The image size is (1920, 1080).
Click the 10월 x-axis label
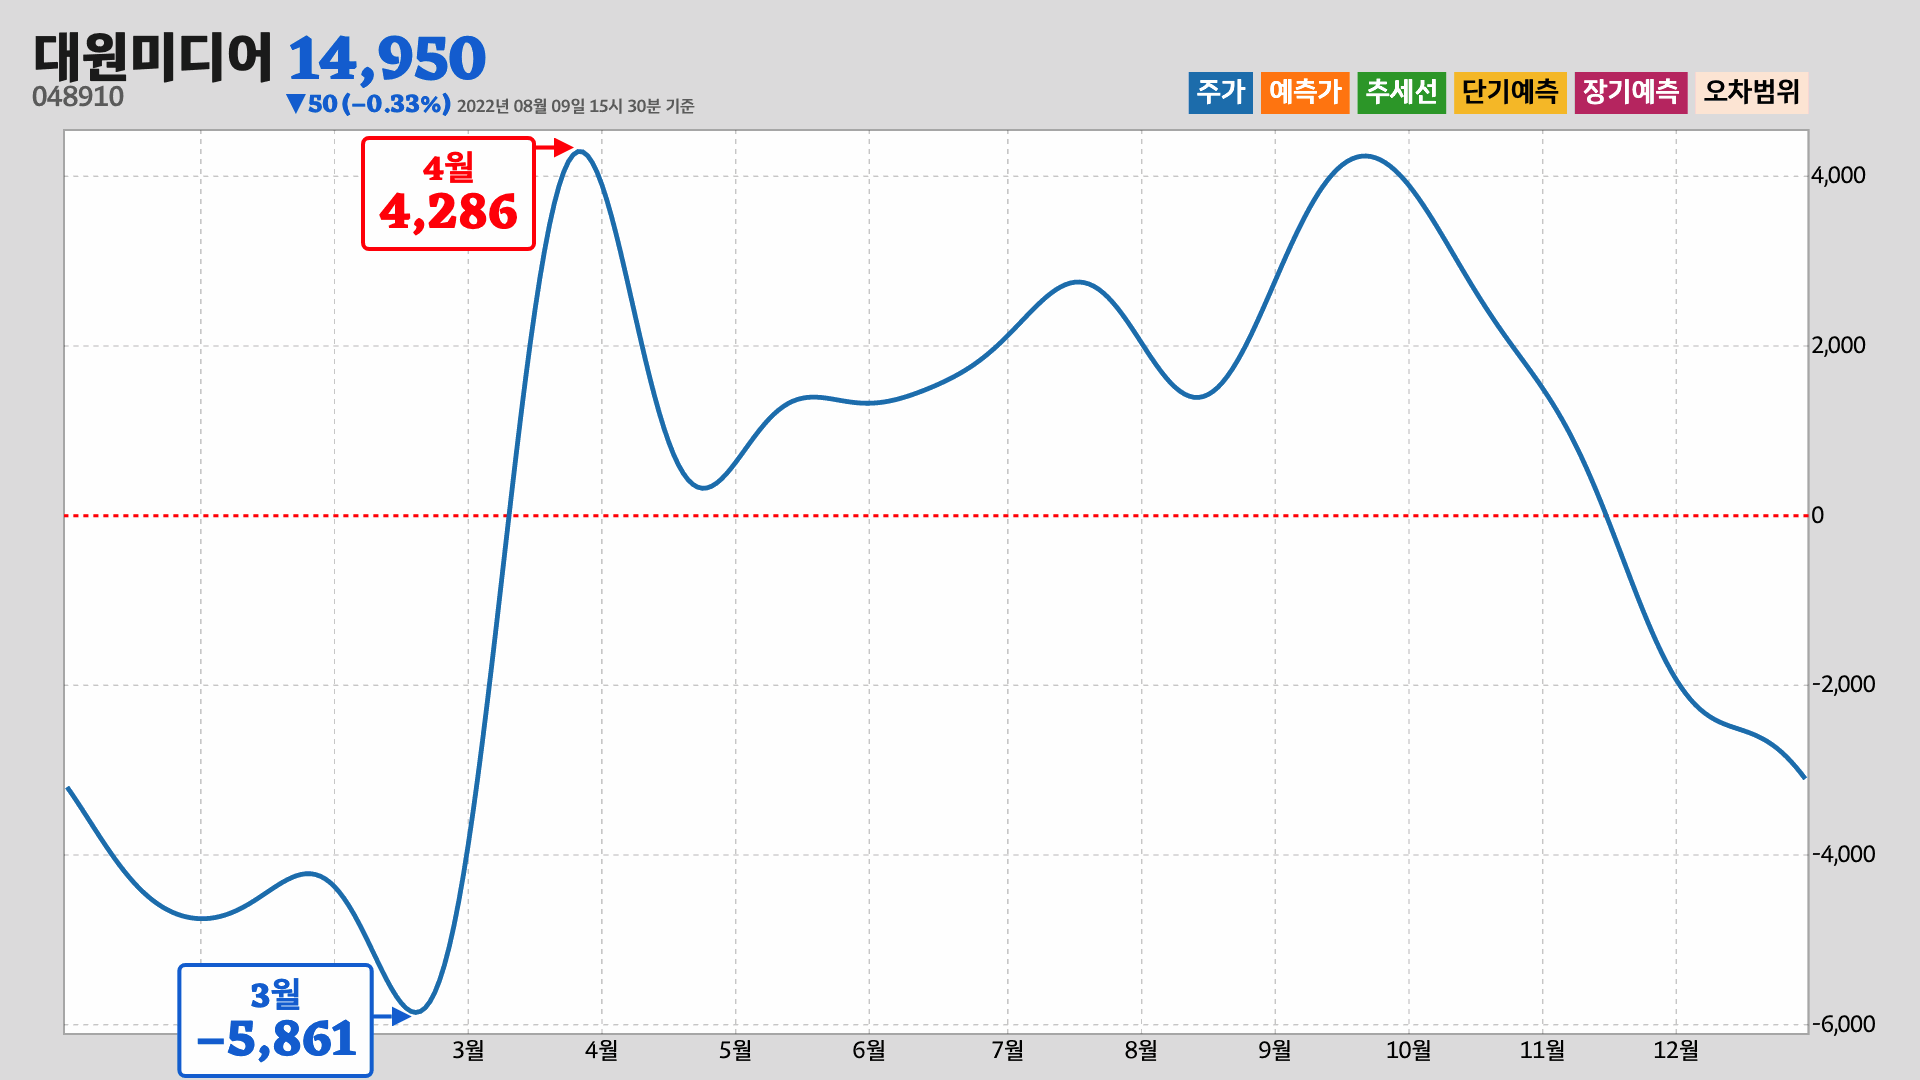tap(1408, 1050)
